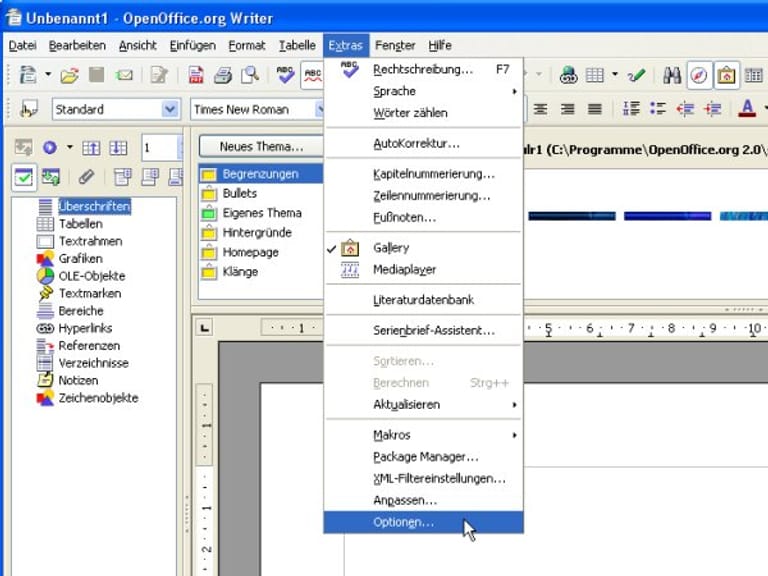Click the Data sources icon
768x576 pixels.
753,75
